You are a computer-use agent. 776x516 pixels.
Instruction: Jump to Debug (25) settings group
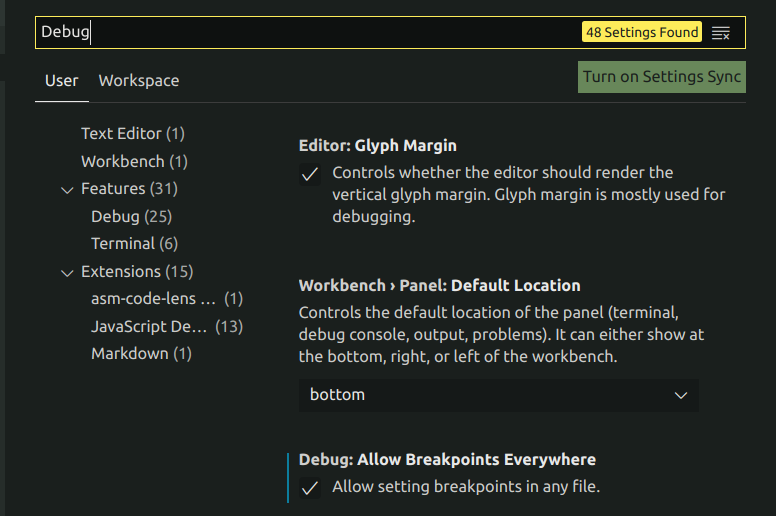pyautogui.click(x=131, y=216)
